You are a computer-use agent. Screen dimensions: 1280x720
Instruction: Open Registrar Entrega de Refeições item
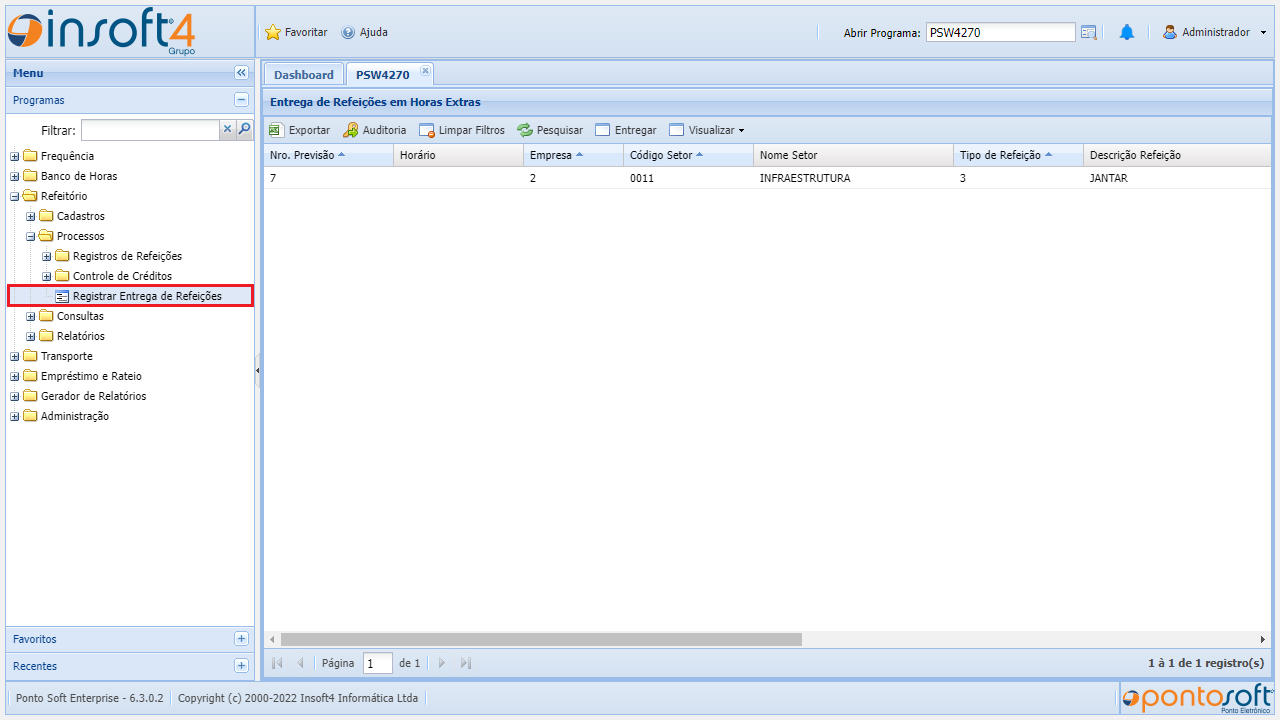(147, 296)
